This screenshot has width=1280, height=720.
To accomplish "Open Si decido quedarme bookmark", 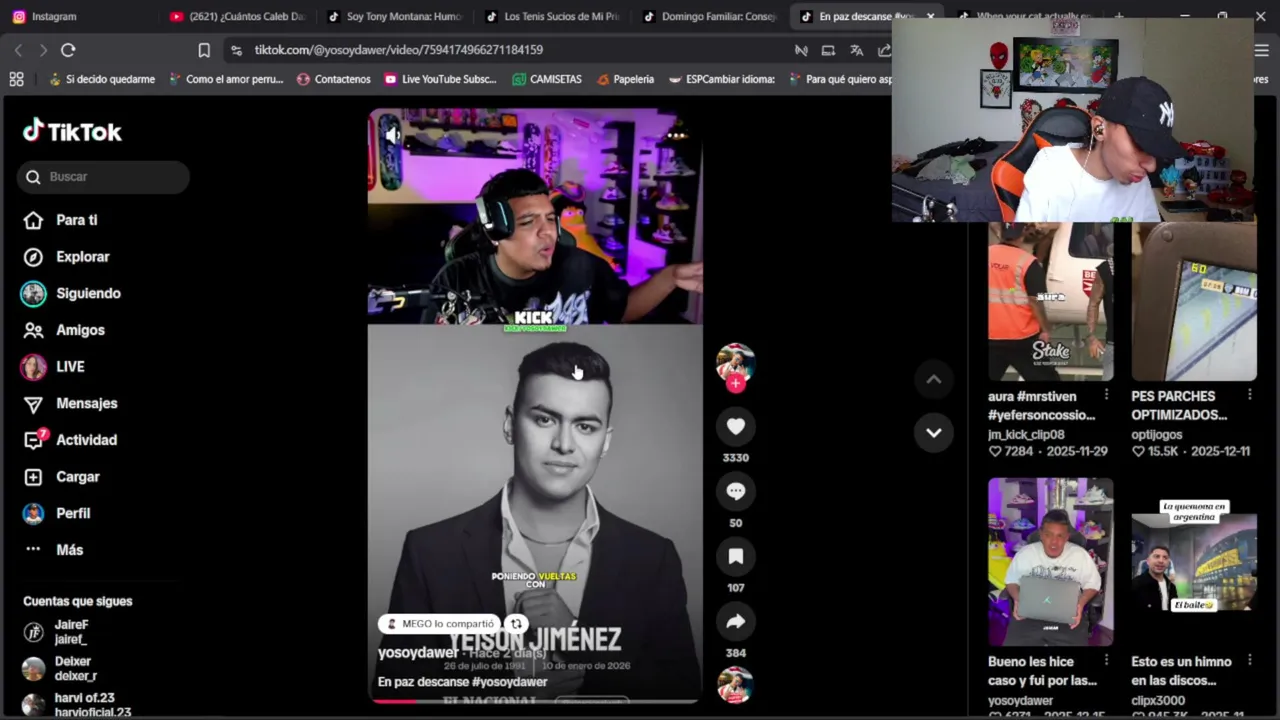I will (x=101, y=79).
